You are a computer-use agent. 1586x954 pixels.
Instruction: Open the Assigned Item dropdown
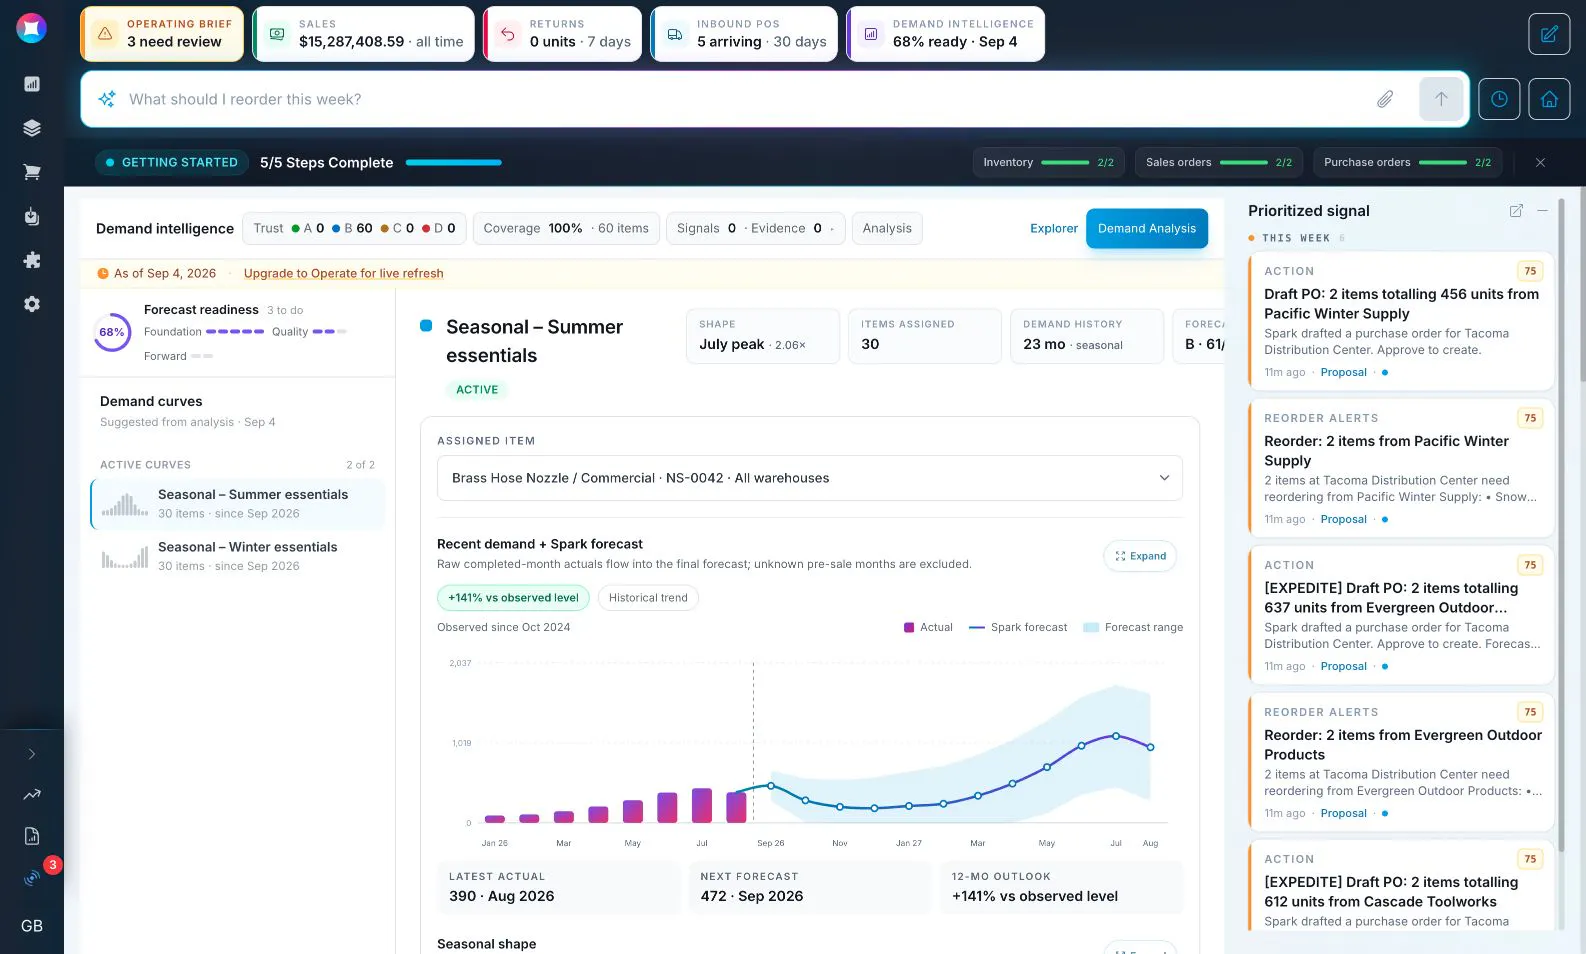[810, 478]
